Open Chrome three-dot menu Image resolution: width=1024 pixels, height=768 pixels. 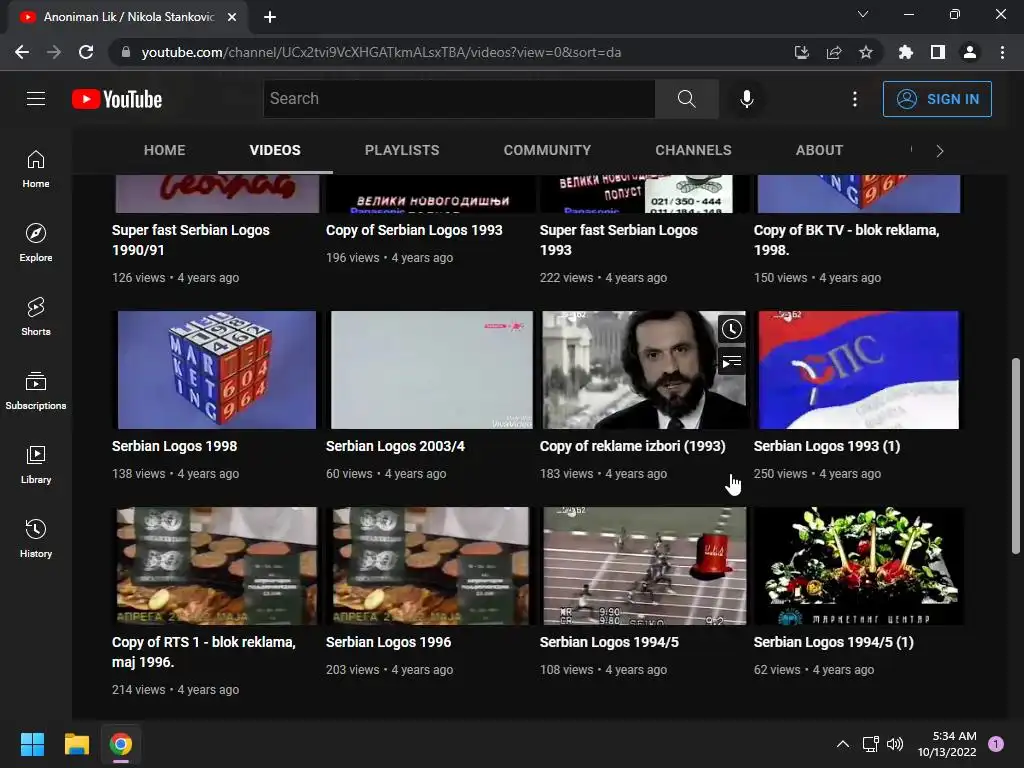pyautogui.click(x=1002, y=52)
